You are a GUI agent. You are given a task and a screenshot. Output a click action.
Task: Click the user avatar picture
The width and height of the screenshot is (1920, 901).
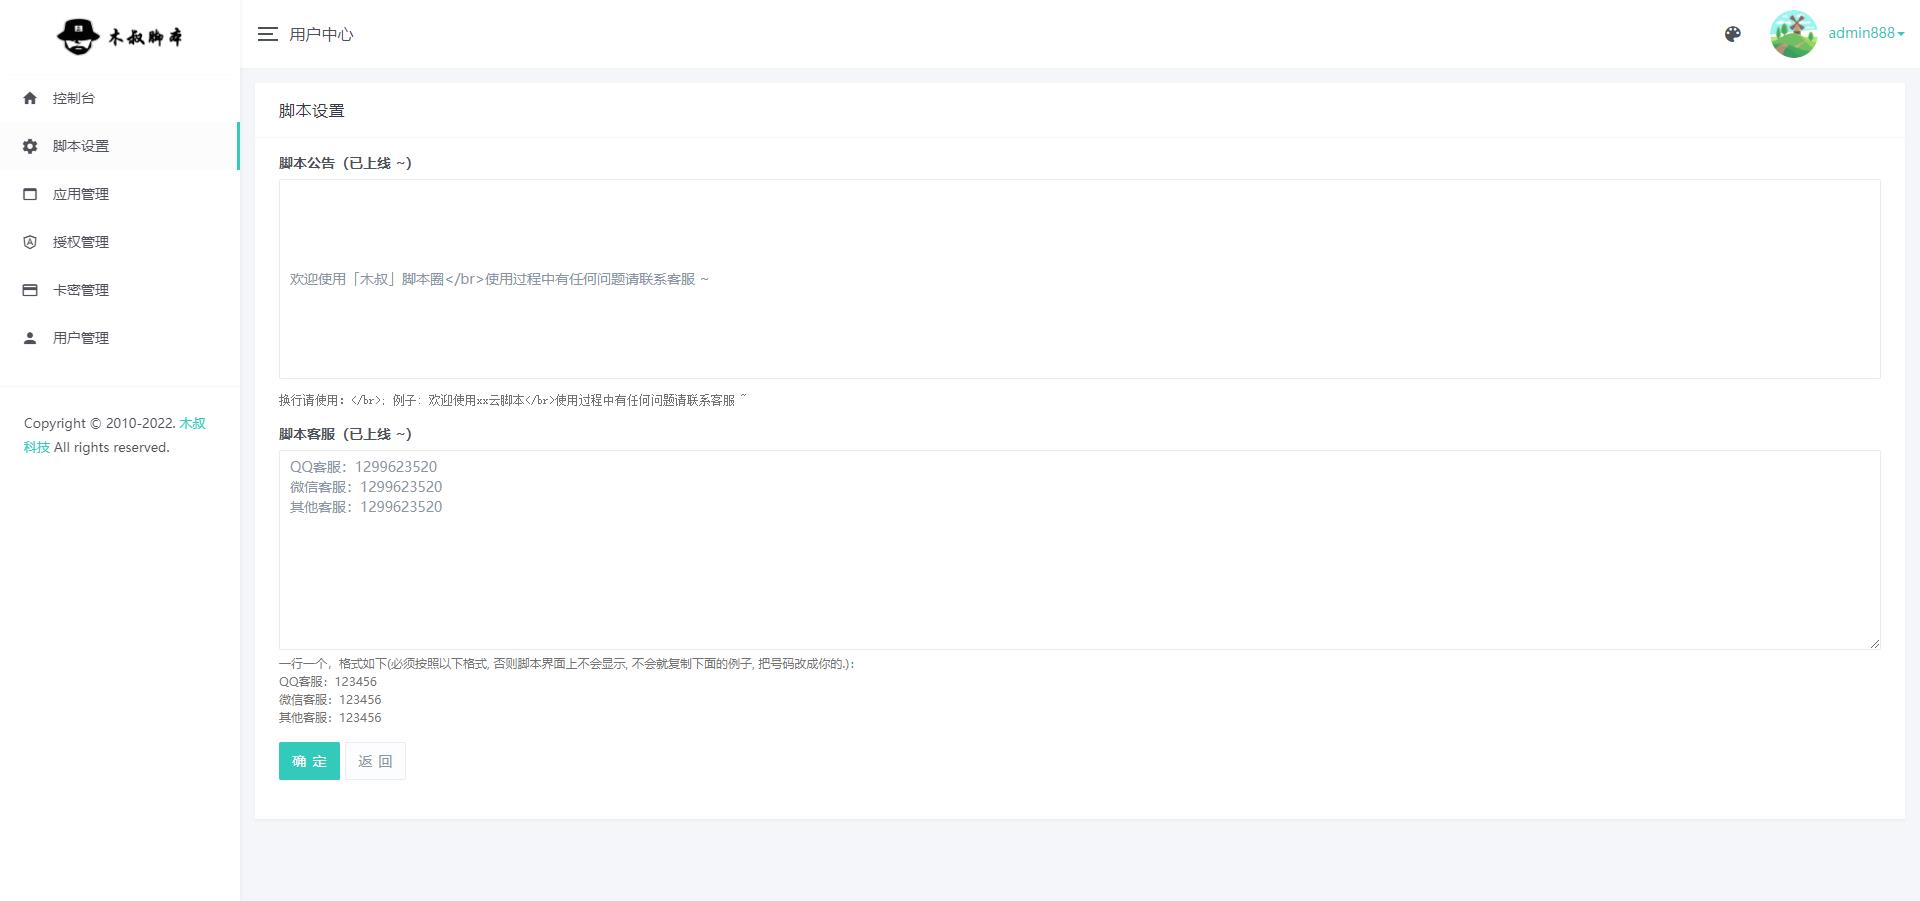(x=1793, y=34)
